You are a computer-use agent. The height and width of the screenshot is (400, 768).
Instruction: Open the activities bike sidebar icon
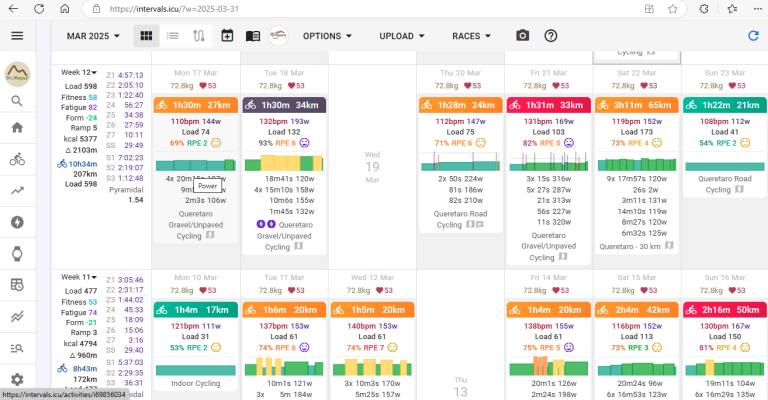pos(17,159)
